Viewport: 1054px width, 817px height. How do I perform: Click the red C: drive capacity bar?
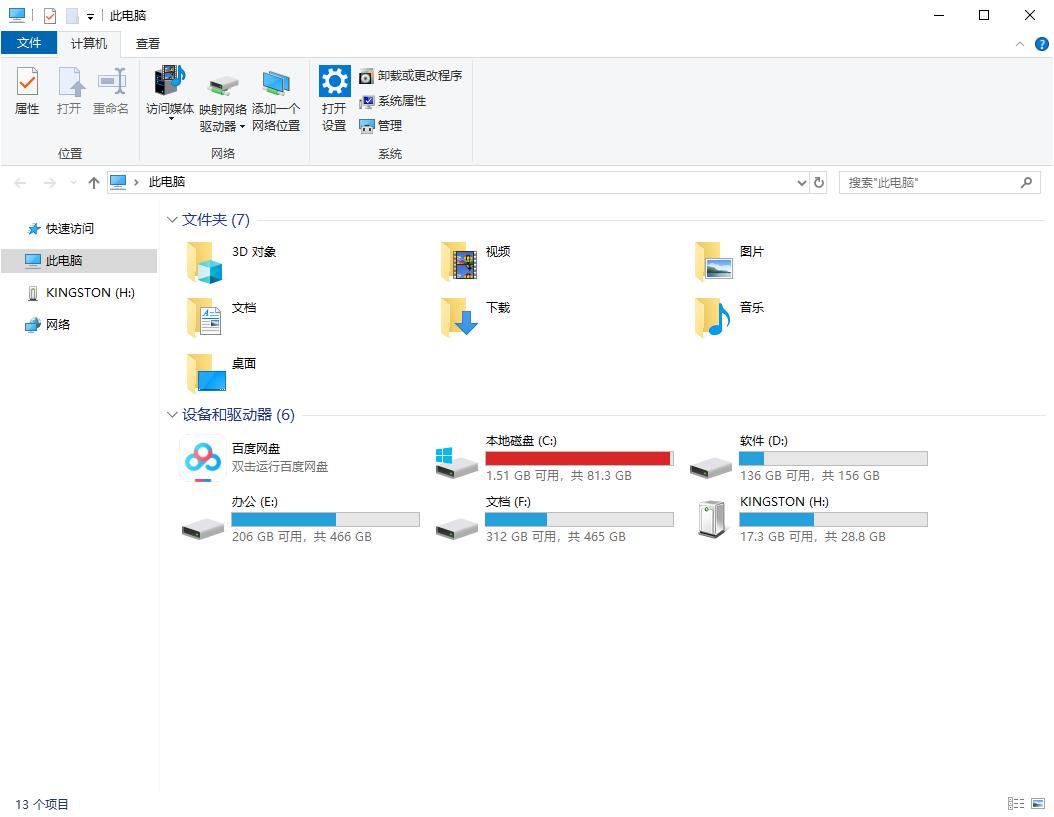578,458
